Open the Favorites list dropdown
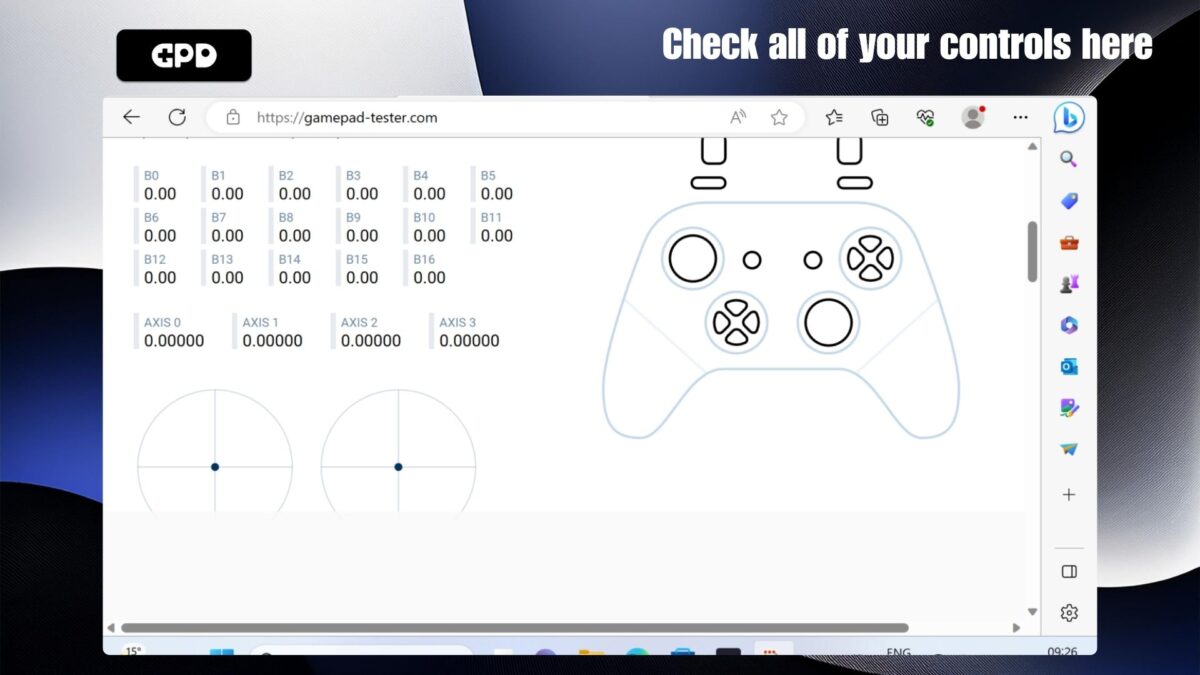This screenshot has width=1200, height=675. click(x=834, y=117)
